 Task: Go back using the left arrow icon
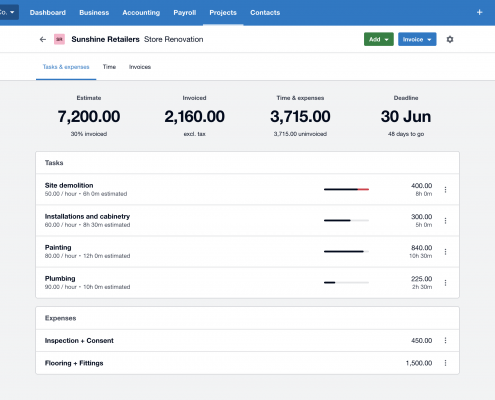43,39
